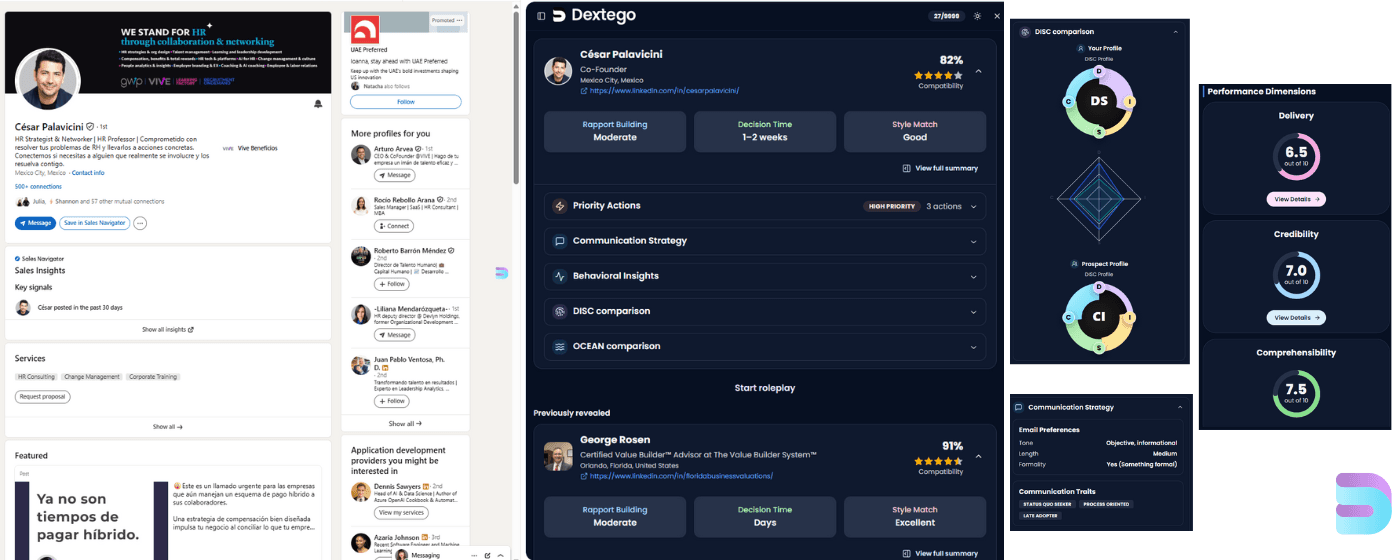Image resolution: width=1400 pixels, height=560 pixels.
Task: Click the HR Consulting service tag
Action: pyautogui.click(x=37, y=377)
